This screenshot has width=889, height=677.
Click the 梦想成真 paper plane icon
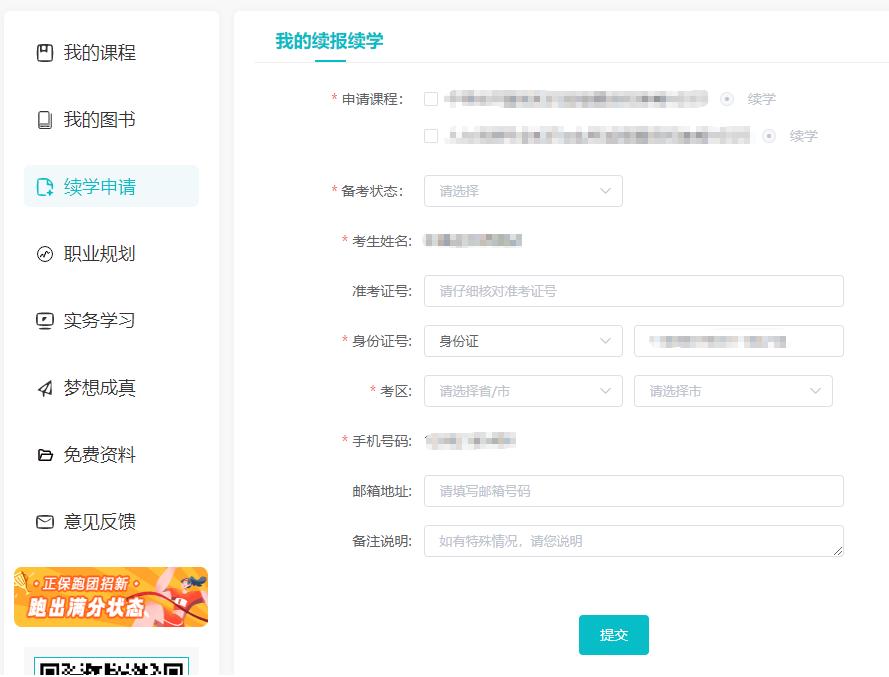point(44,388)
